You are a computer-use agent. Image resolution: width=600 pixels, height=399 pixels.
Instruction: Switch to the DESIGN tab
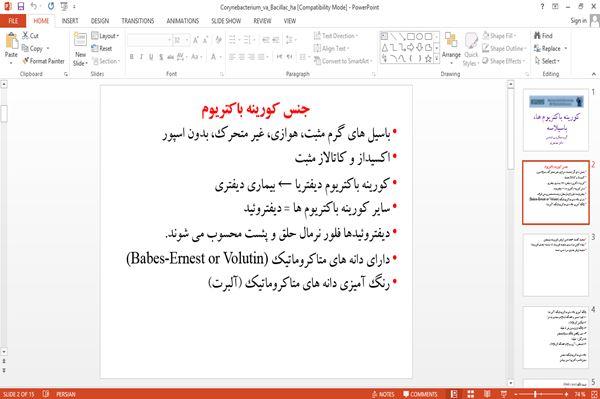point(100,21)
